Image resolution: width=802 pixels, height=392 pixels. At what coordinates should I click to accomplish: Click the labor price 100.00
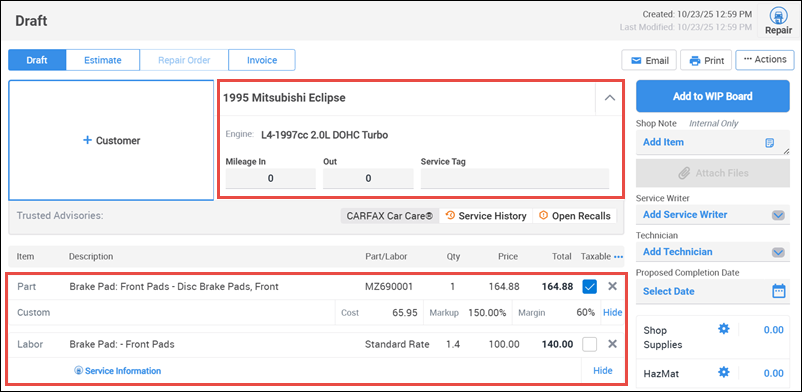tap(503, 344)
